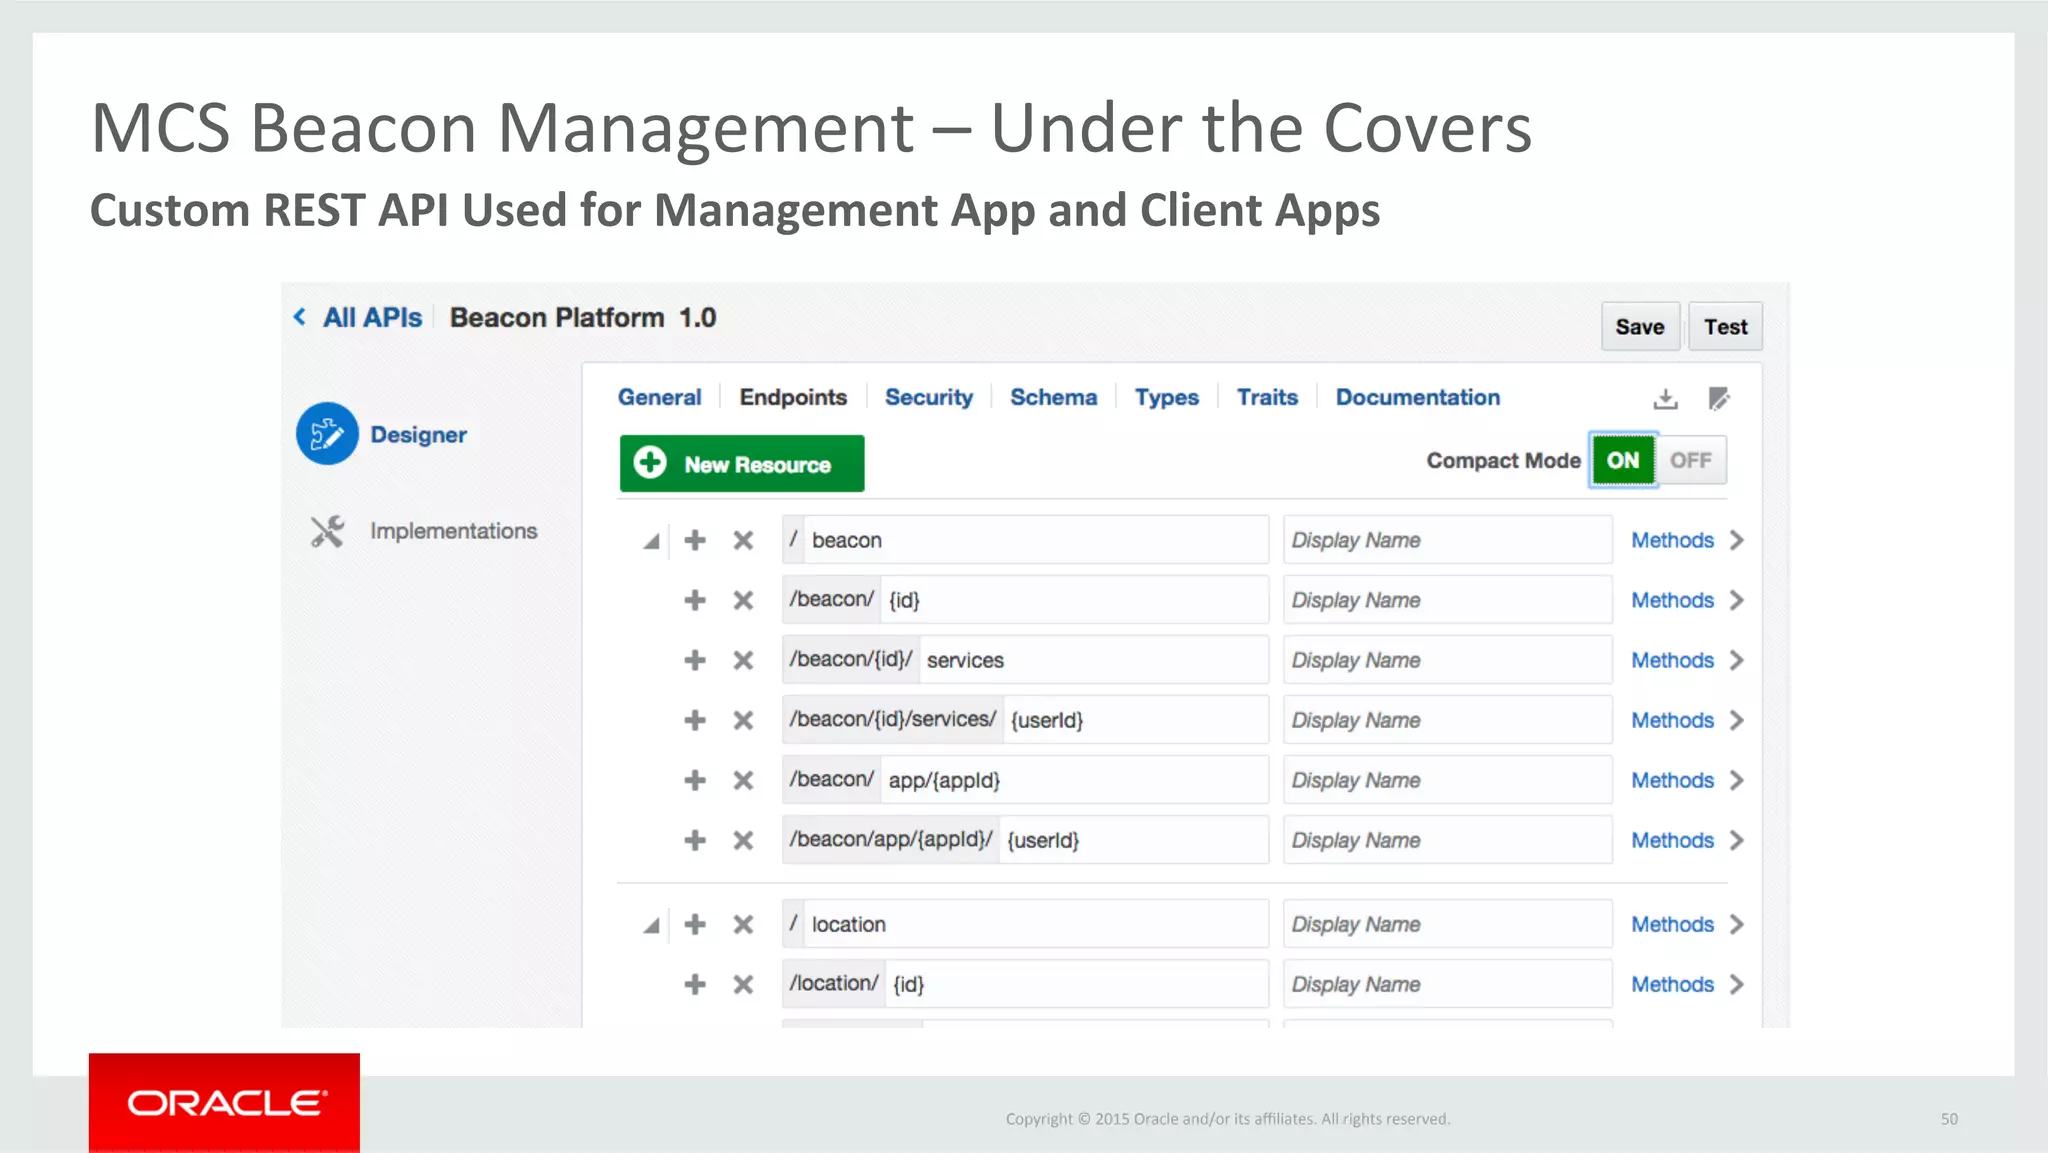Collapse the beacon resource group triangle
2048x1153 pixels.
click(651, 541)
